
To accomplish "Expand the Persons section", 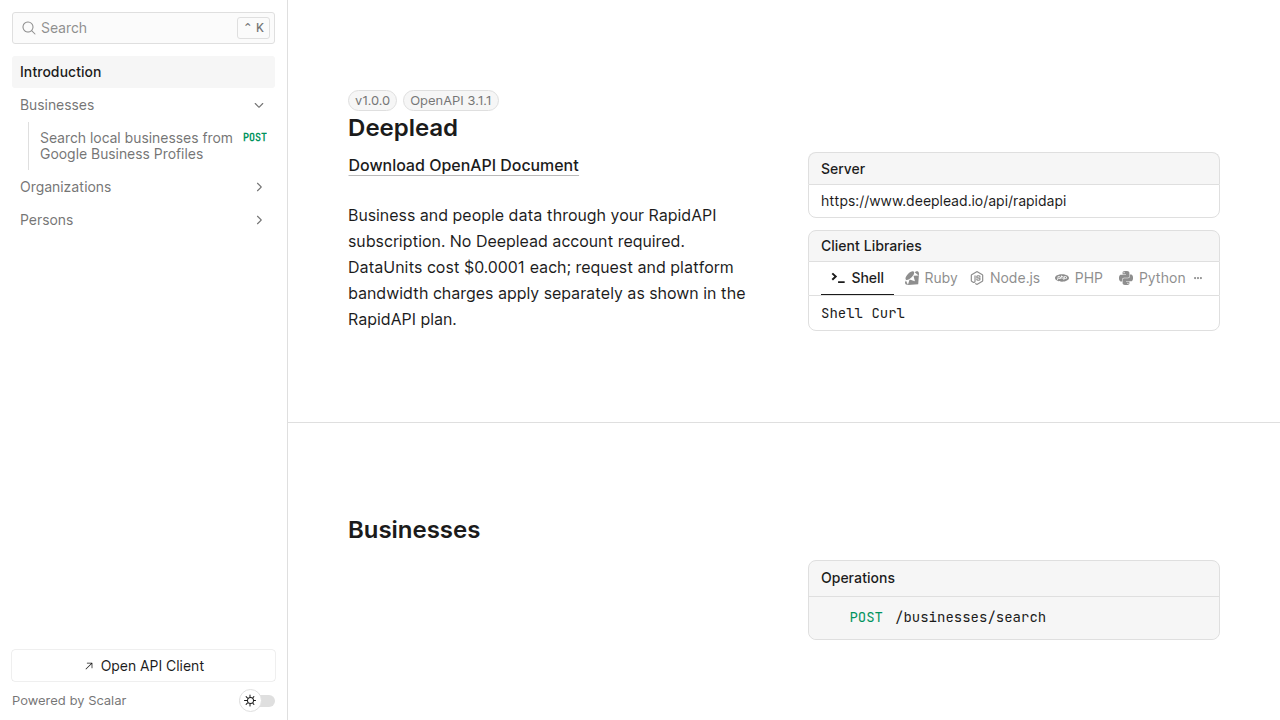I will coord(143,220).
